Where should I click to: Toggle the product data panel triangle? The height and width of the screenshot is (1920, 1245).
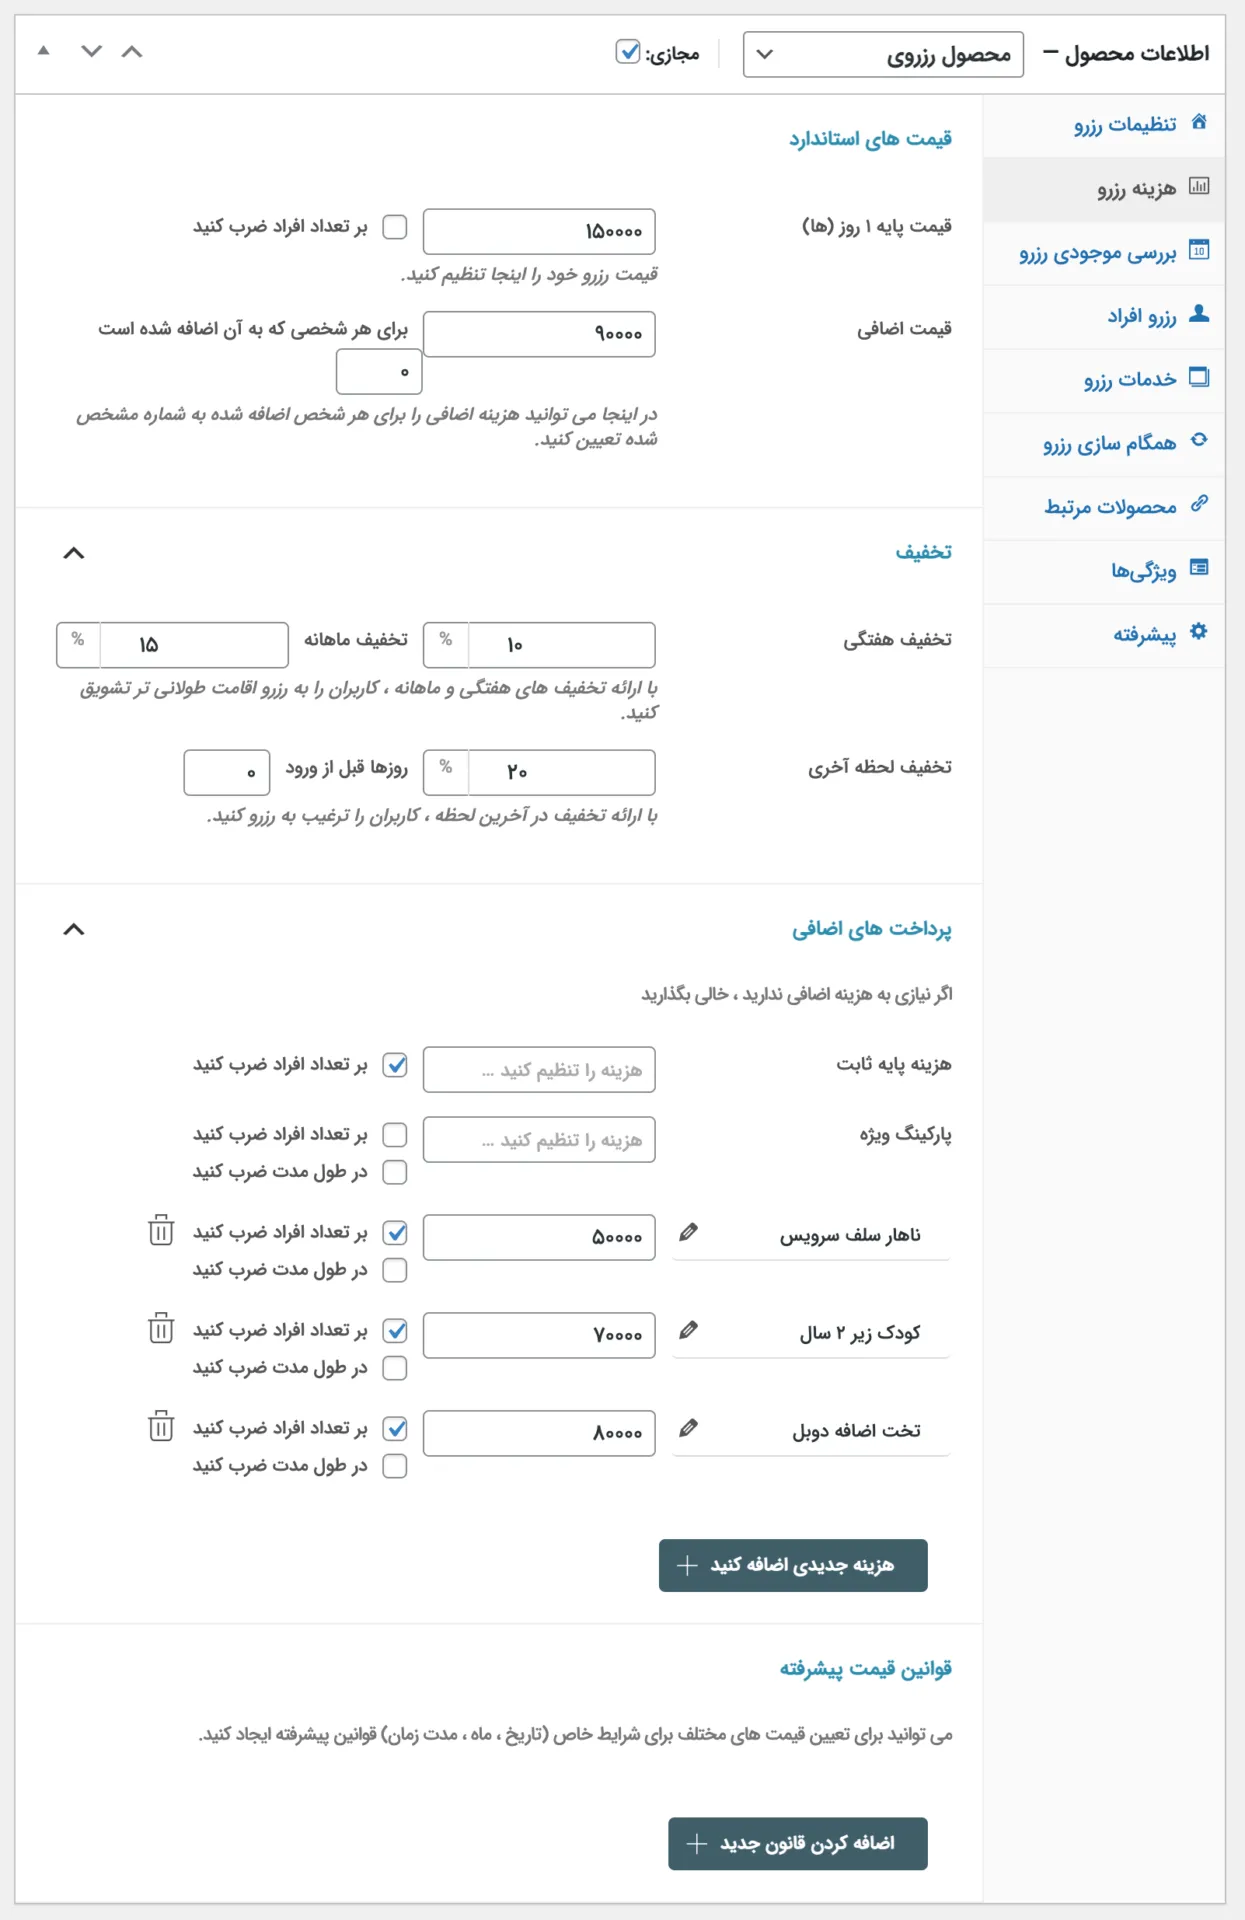[x=44, y=51]
